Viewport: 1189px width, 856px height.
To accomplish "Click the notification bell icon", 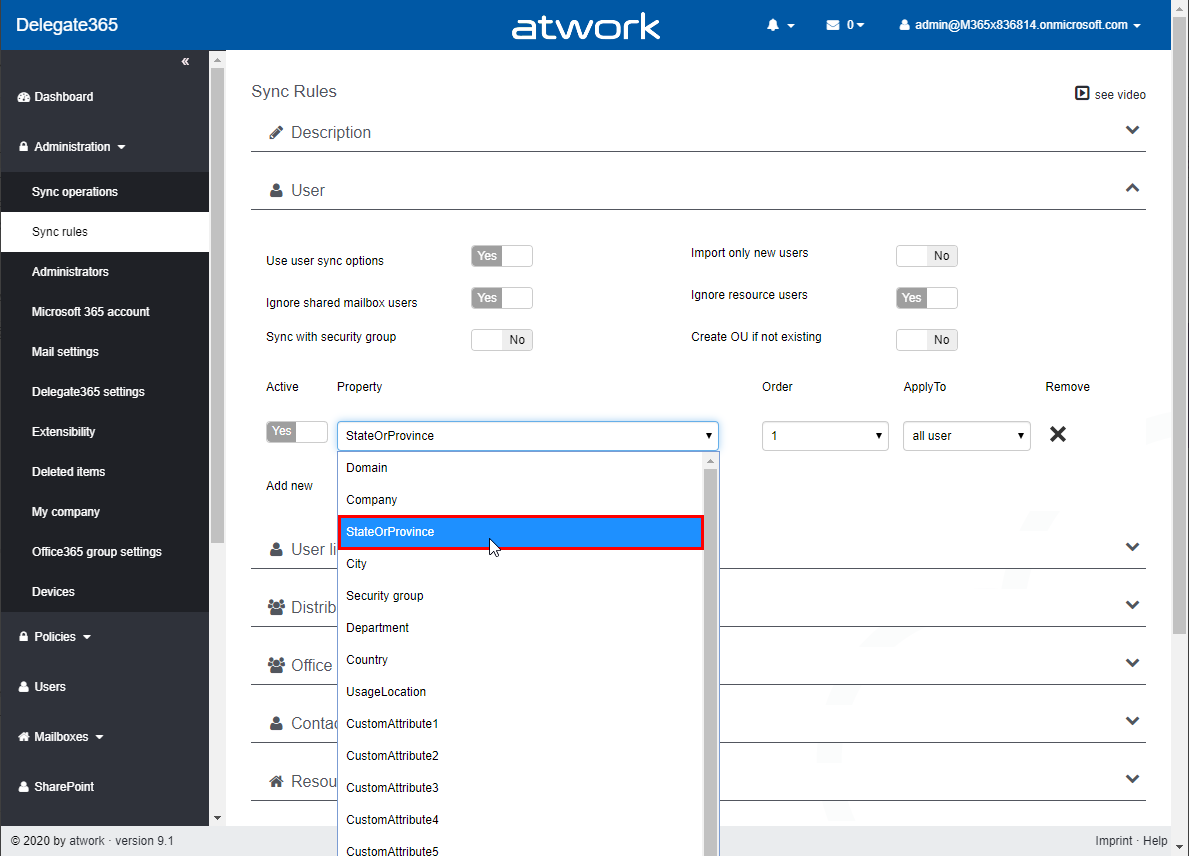I will coord(773,25).
